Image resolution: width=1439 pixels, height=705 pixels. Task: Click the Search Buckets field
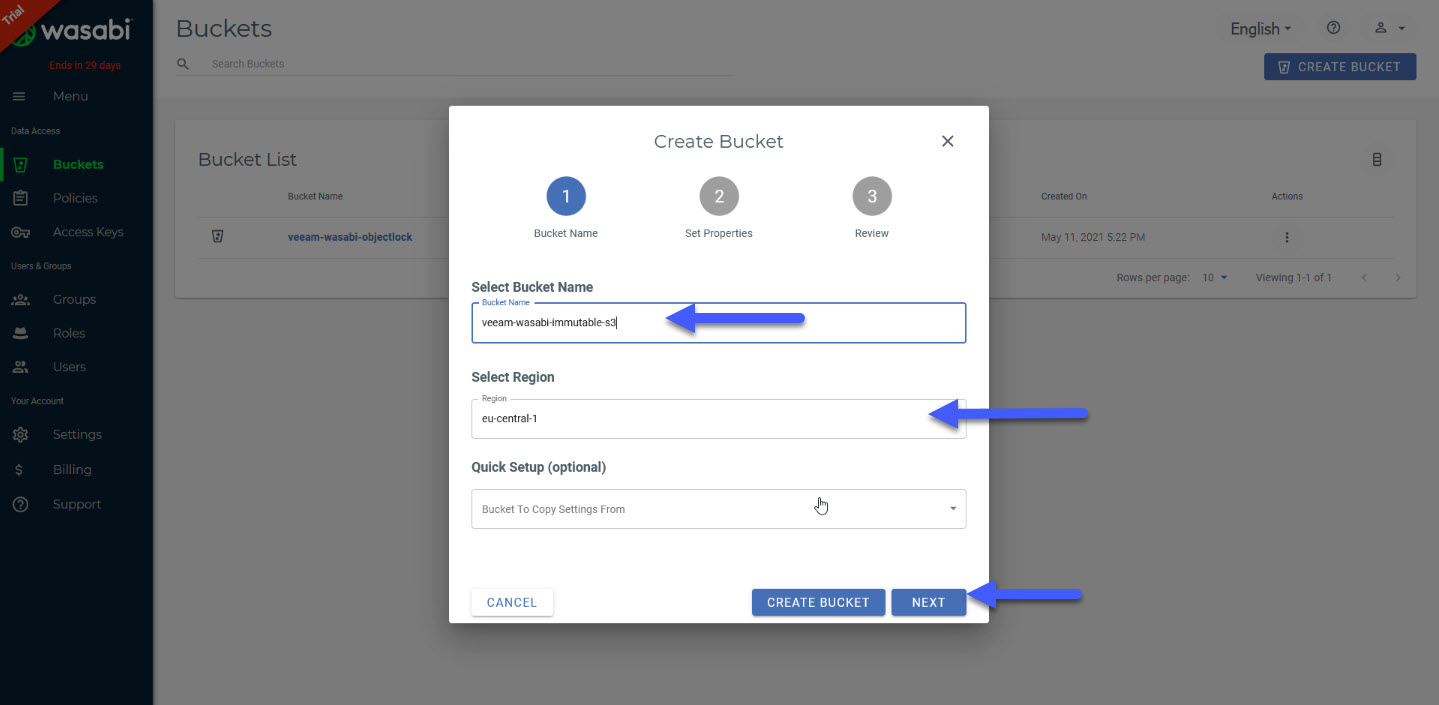click(470, 64)
